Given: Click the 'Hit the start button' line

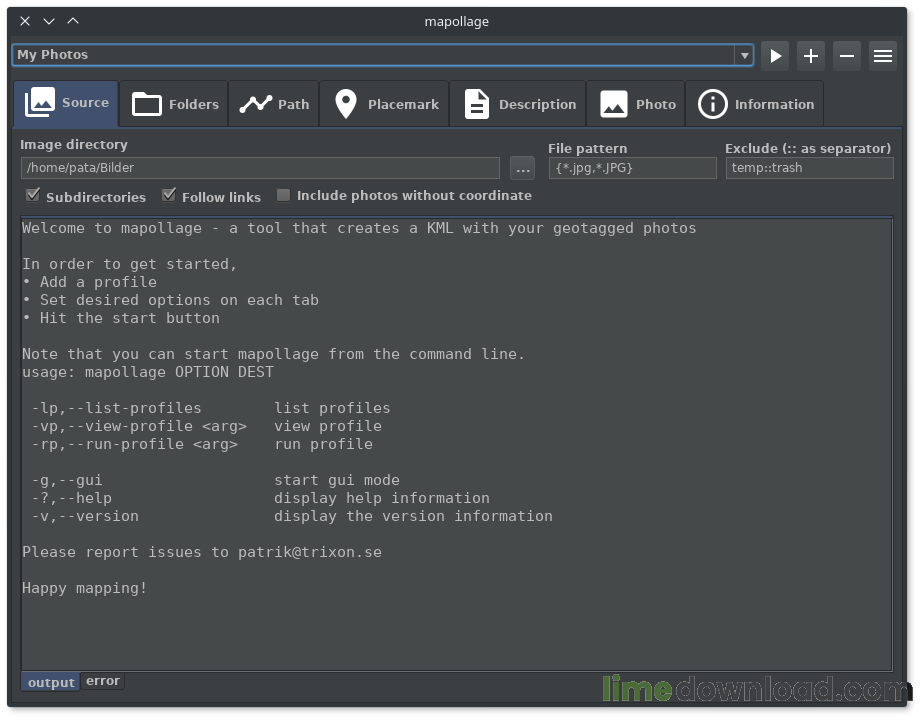Looking at the screenshot, I should point(121,318).
